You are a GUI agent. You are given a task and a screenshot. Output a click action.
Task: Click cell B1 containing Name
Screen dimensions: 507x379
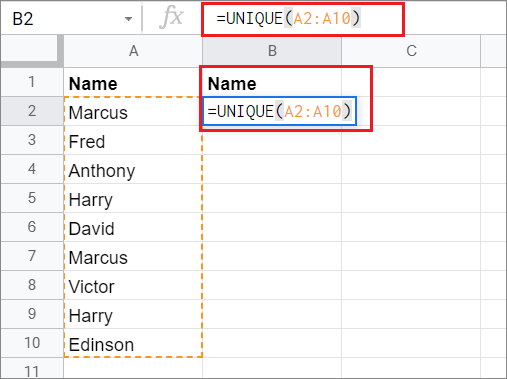(x=272, y=82)
